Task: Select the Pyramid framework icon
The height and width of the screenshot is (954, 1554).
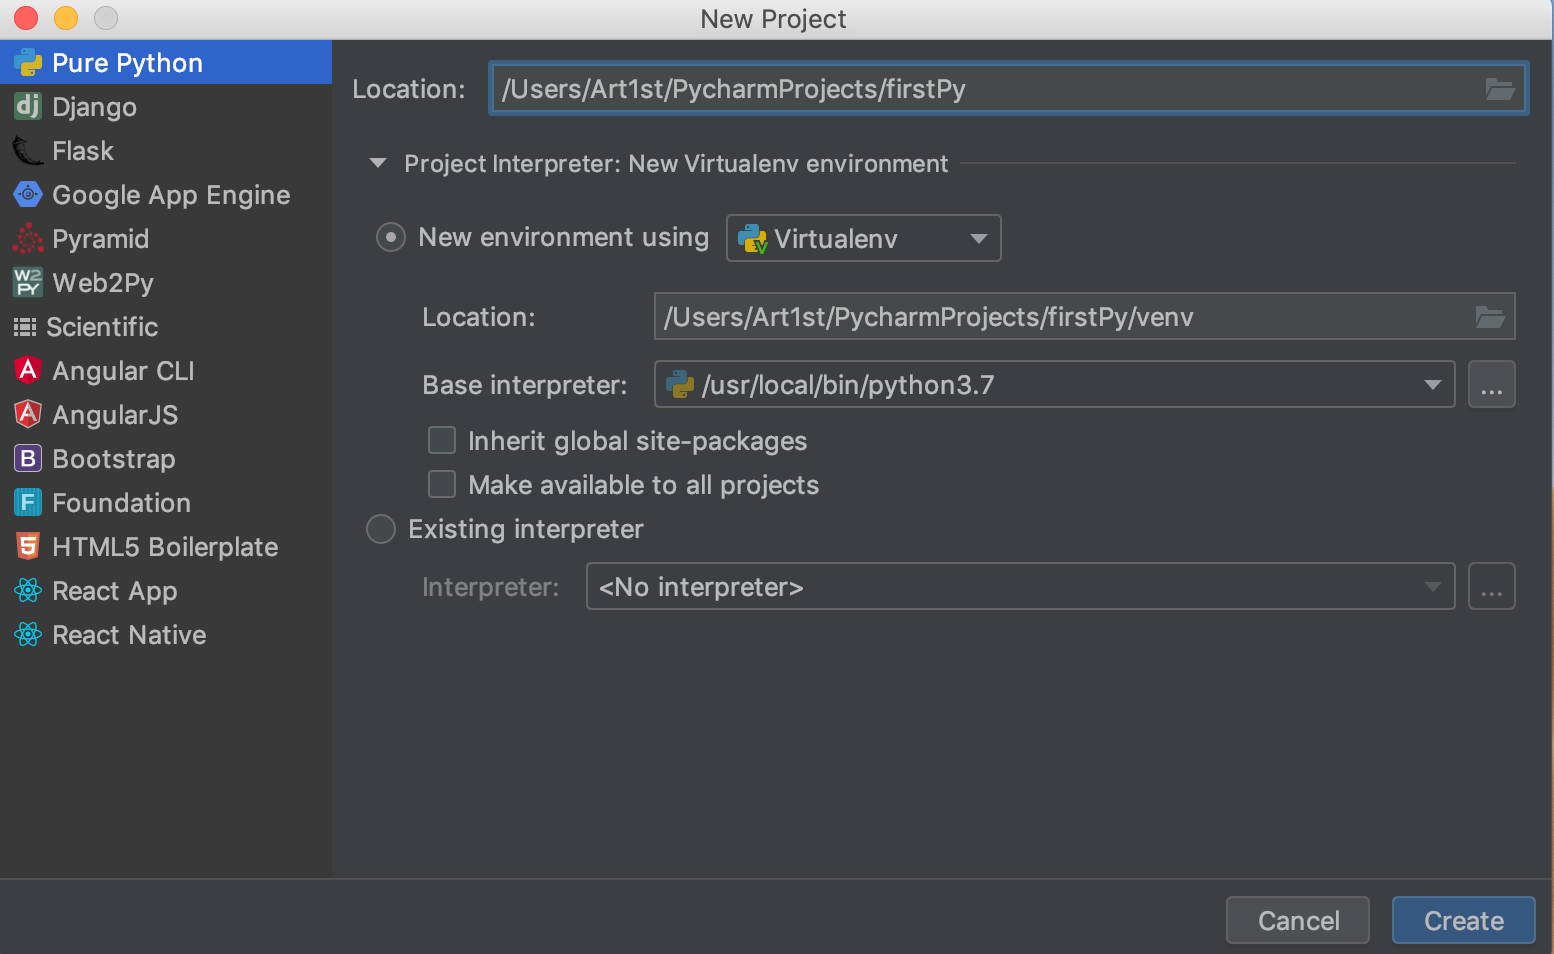Action: (x=27, y=239)
